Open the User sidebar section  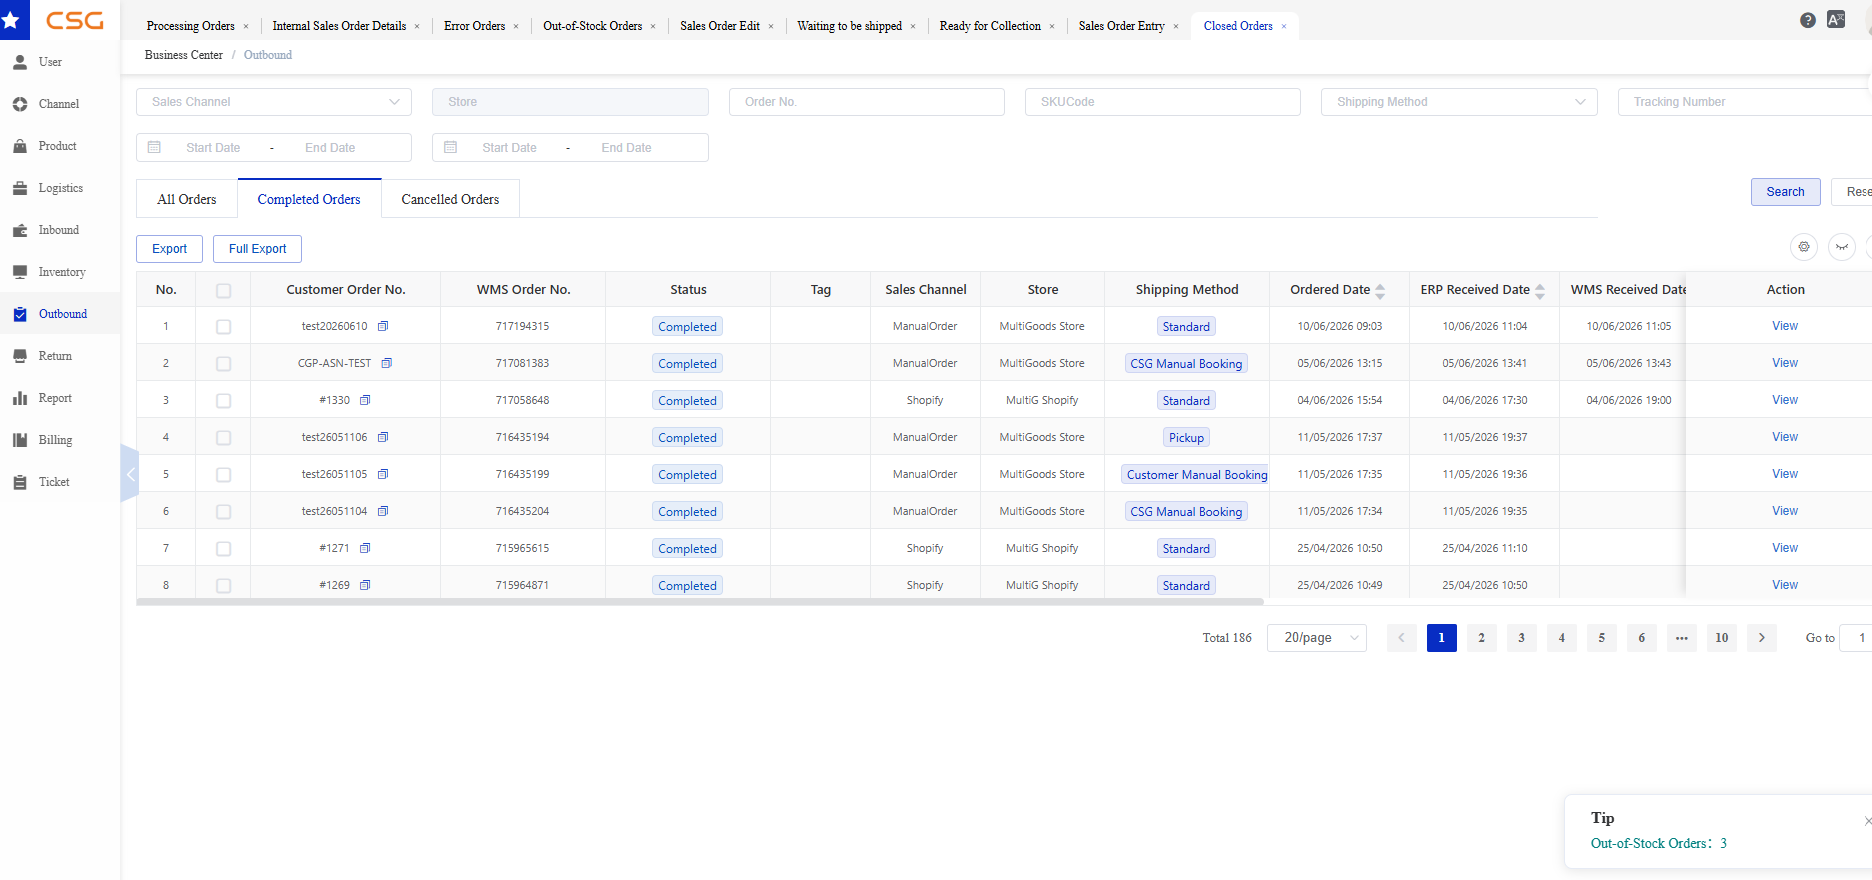coord(50,62)
